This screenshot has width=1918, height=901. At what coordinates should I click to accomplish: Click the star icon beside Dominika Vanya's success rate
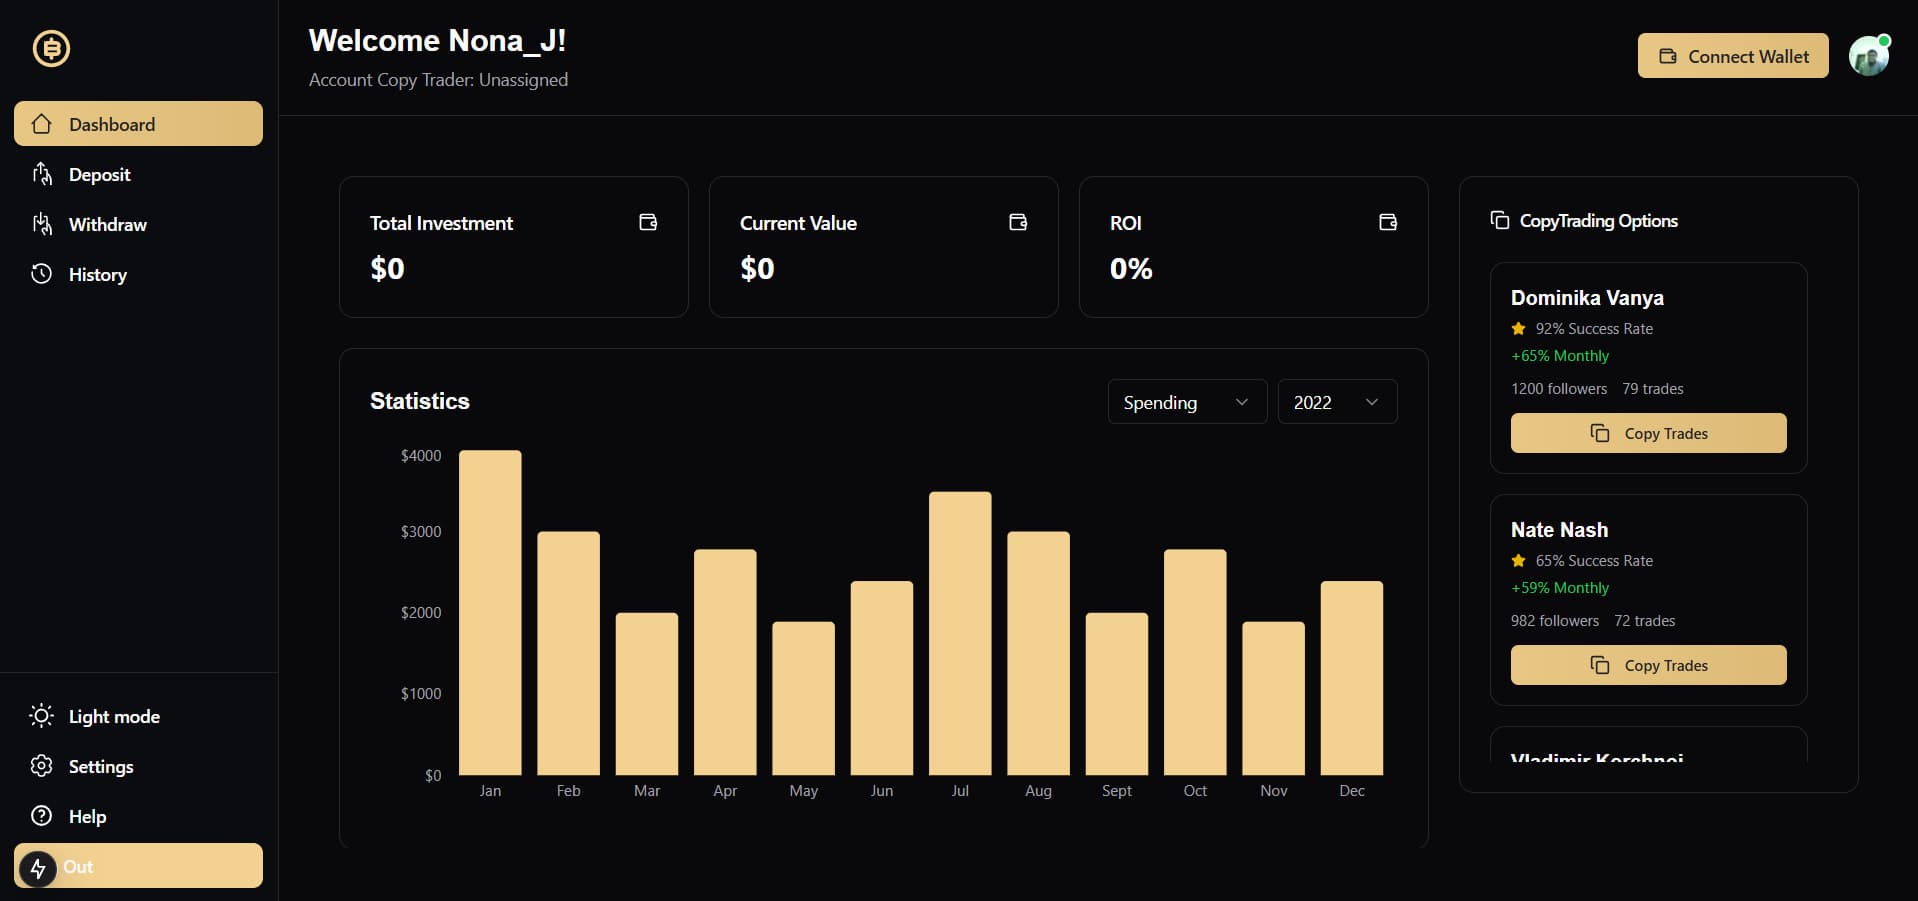click(x=1518, y=329)
